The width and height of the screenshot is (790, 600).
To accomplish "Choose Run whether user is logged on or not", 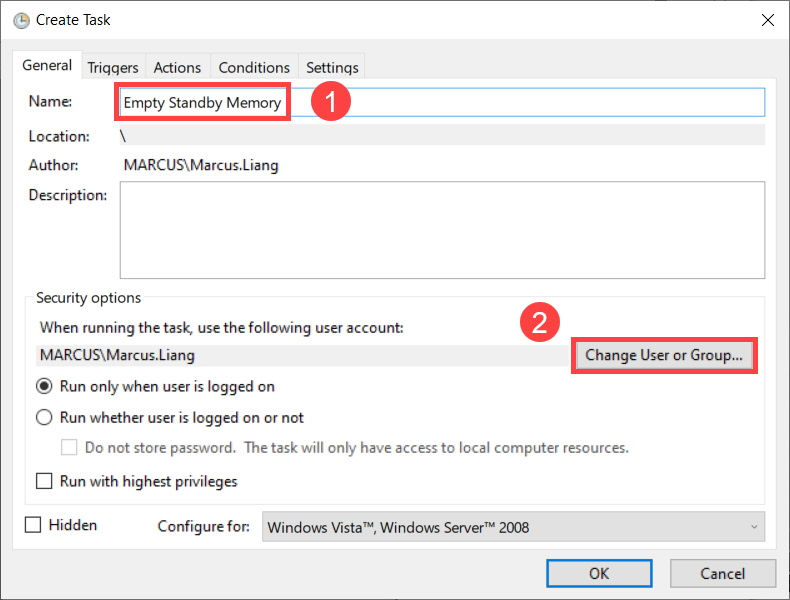I will (45, 418).
